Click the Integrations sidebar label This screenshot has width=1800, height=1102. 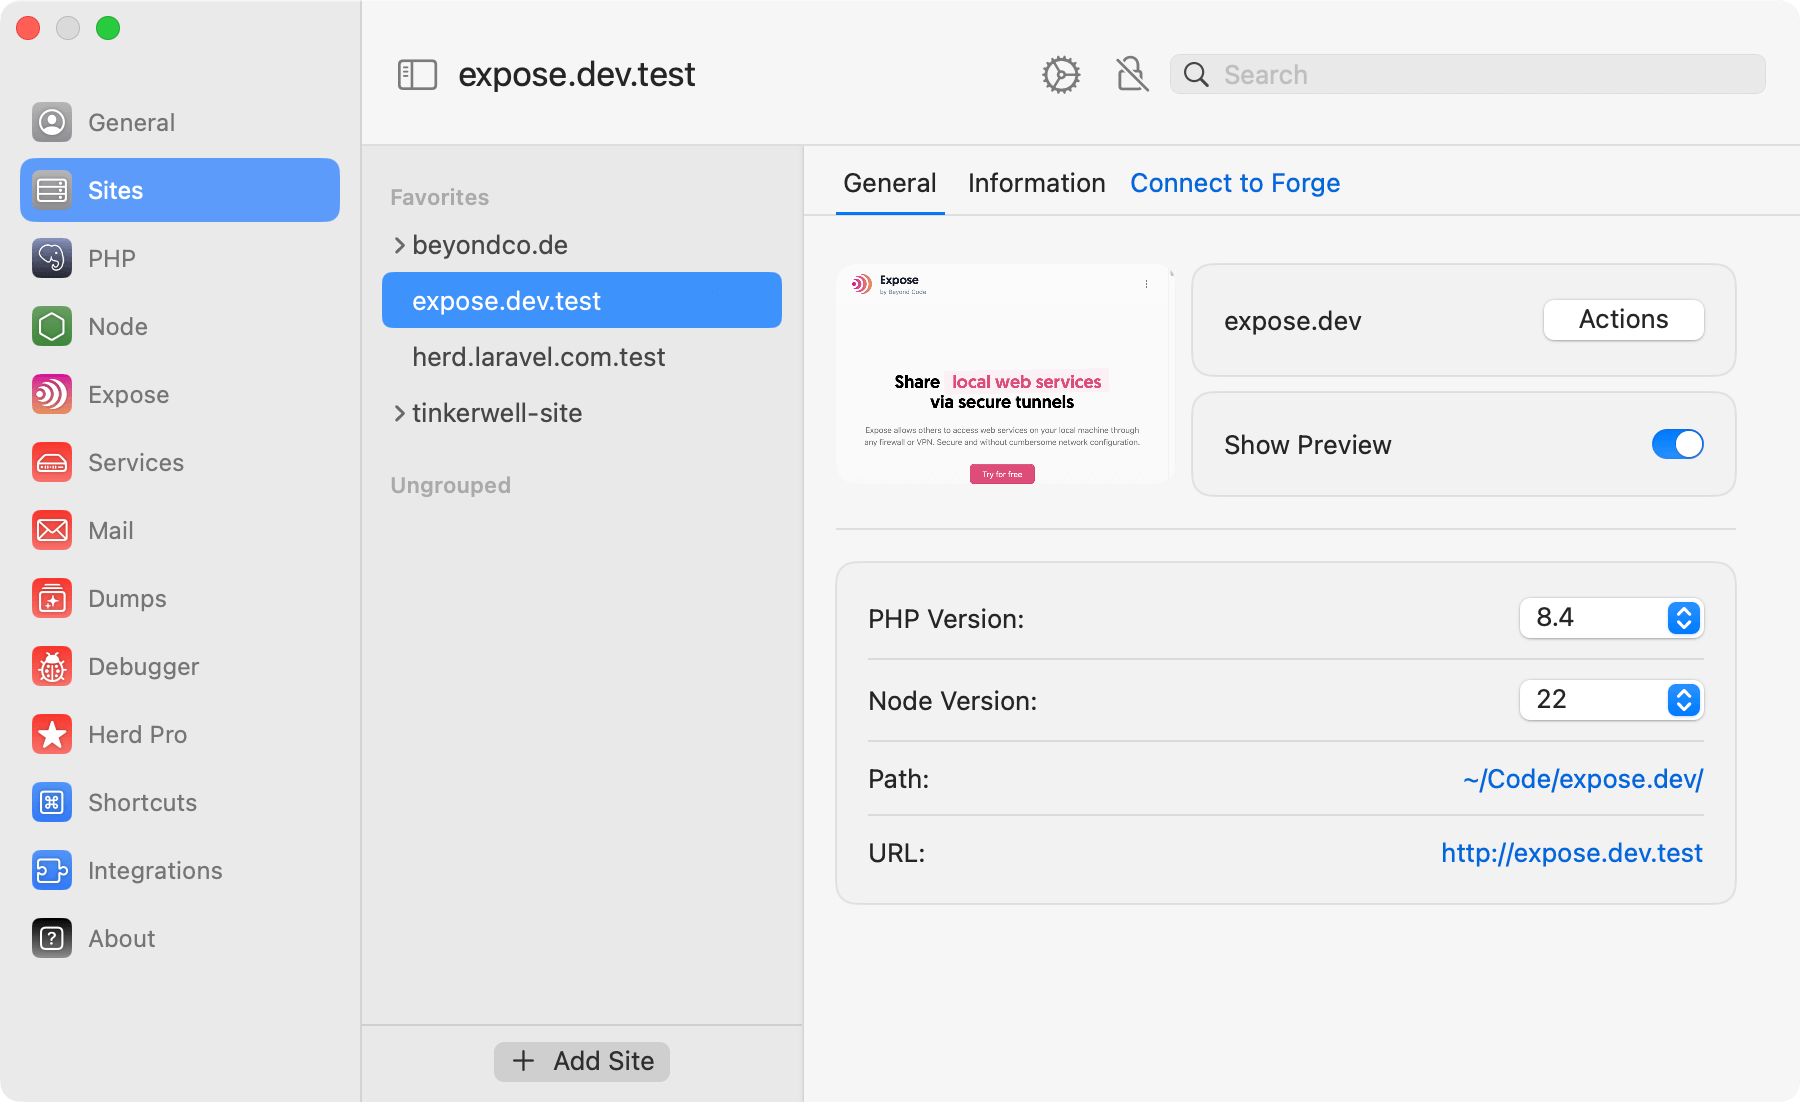pyautogui.click(x=155, y=871)
